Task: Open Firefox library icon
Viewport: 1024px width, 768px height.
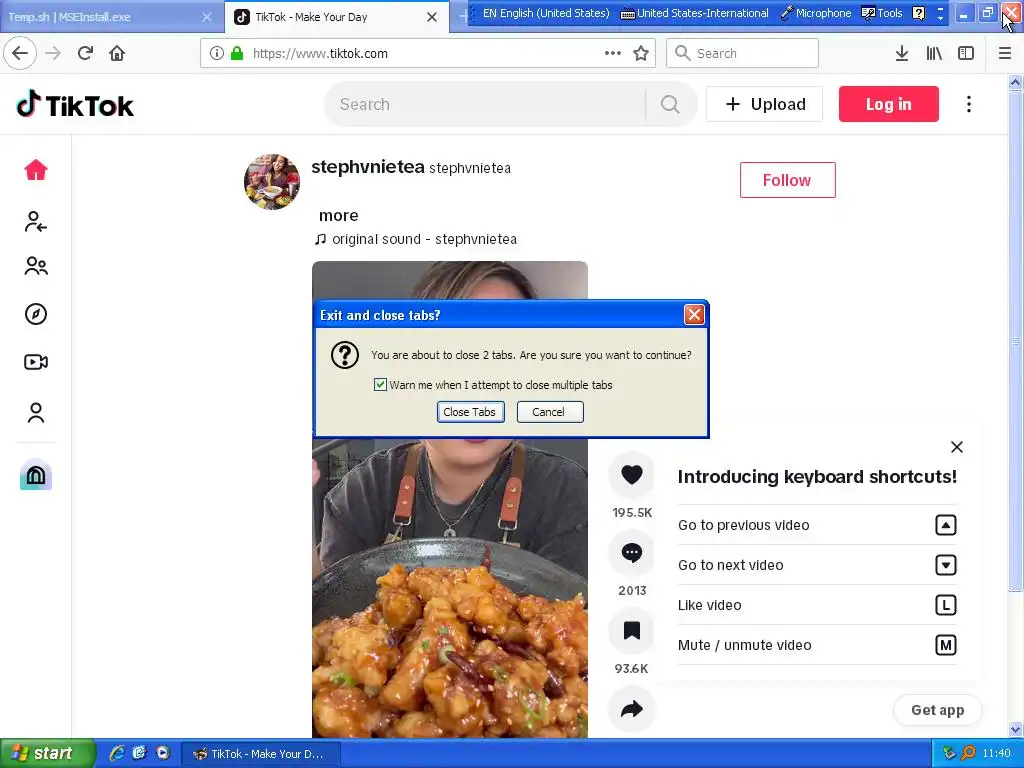Action: pos(934,53)
